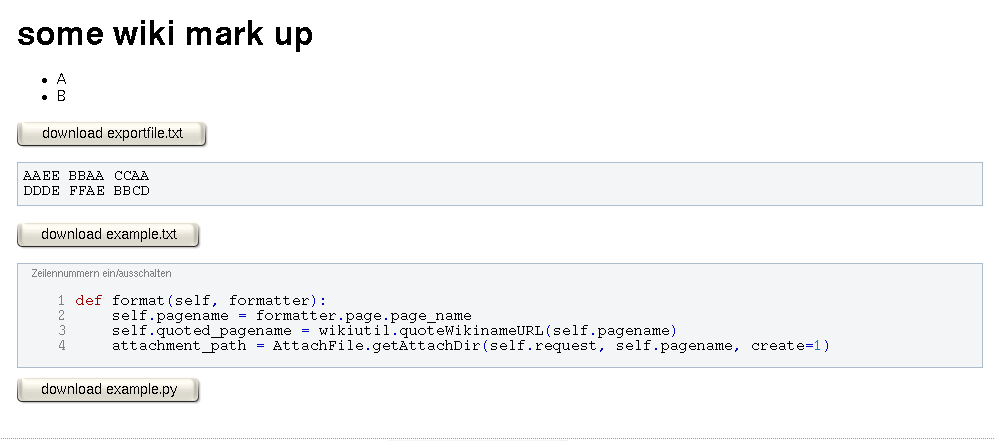Toggle line numbers via Zeilennummern ein/ausschalten
This screenshot has height=441, width=995.
click(101, 273)
